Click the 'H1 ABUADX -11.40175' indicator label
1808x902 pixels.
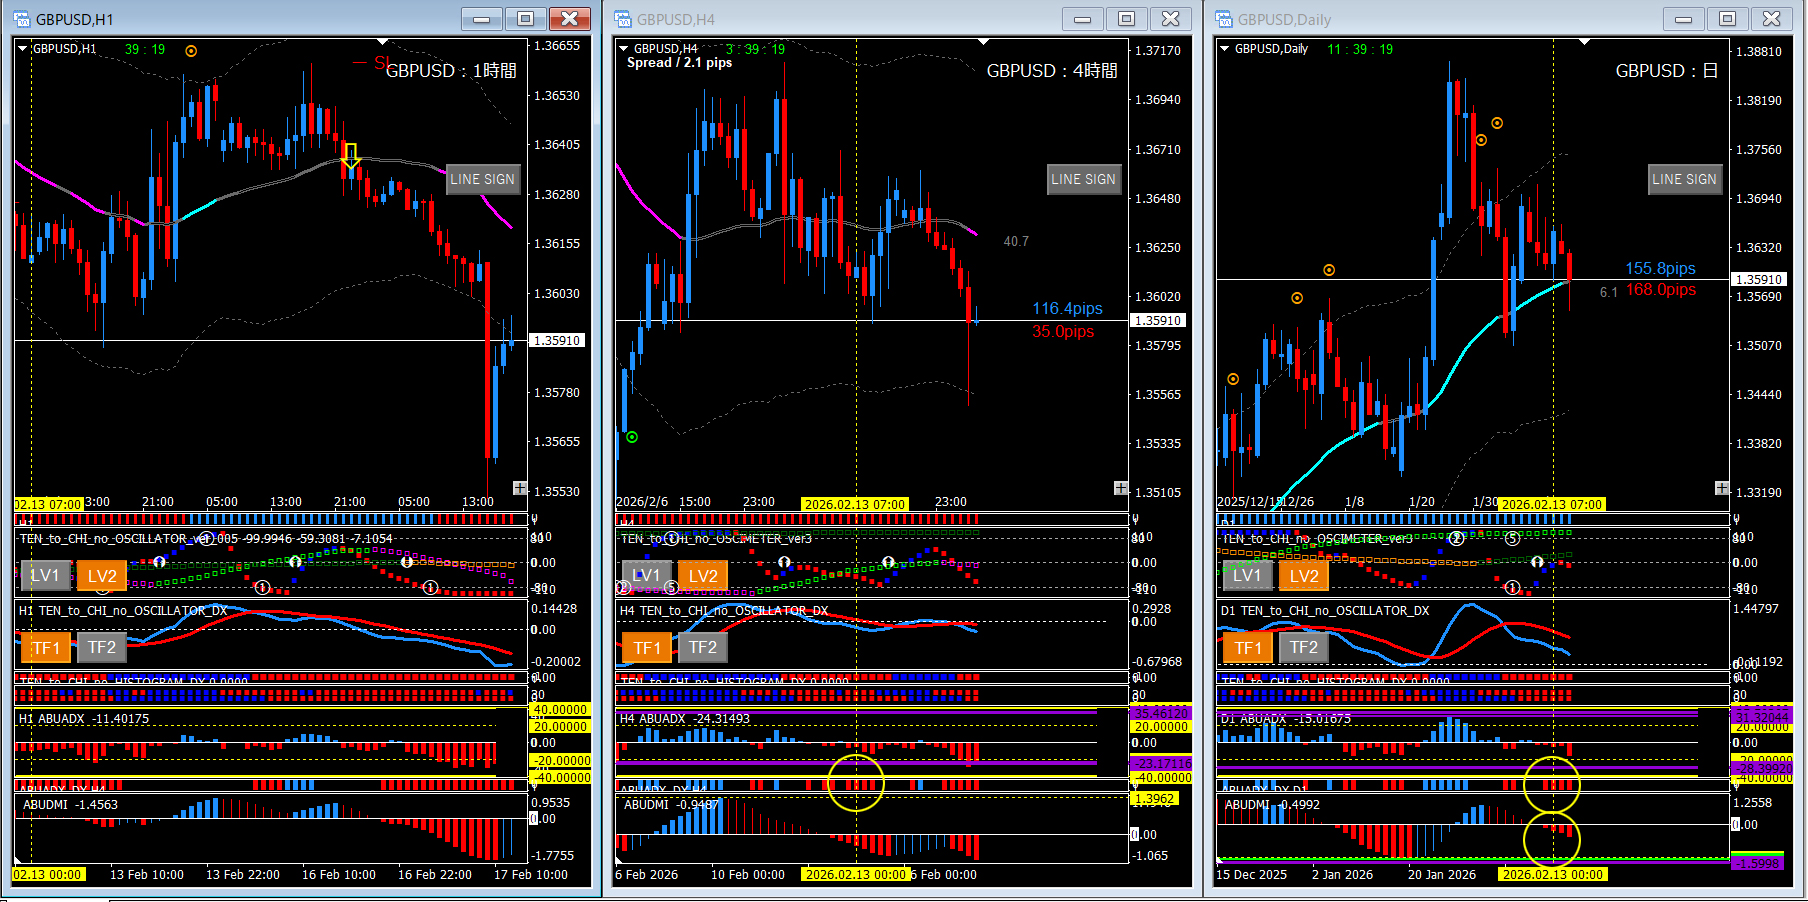pyautogui.click(x=84, y=719)
